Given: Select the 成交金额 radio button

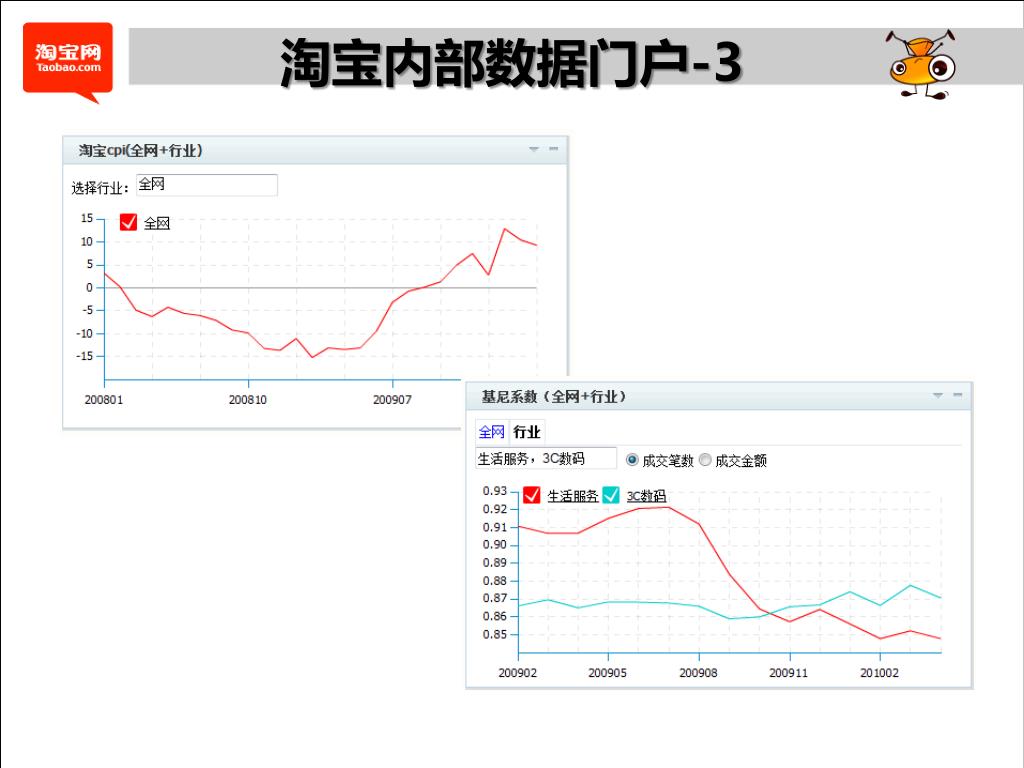Looking at the screenshot, I should 705,460.
